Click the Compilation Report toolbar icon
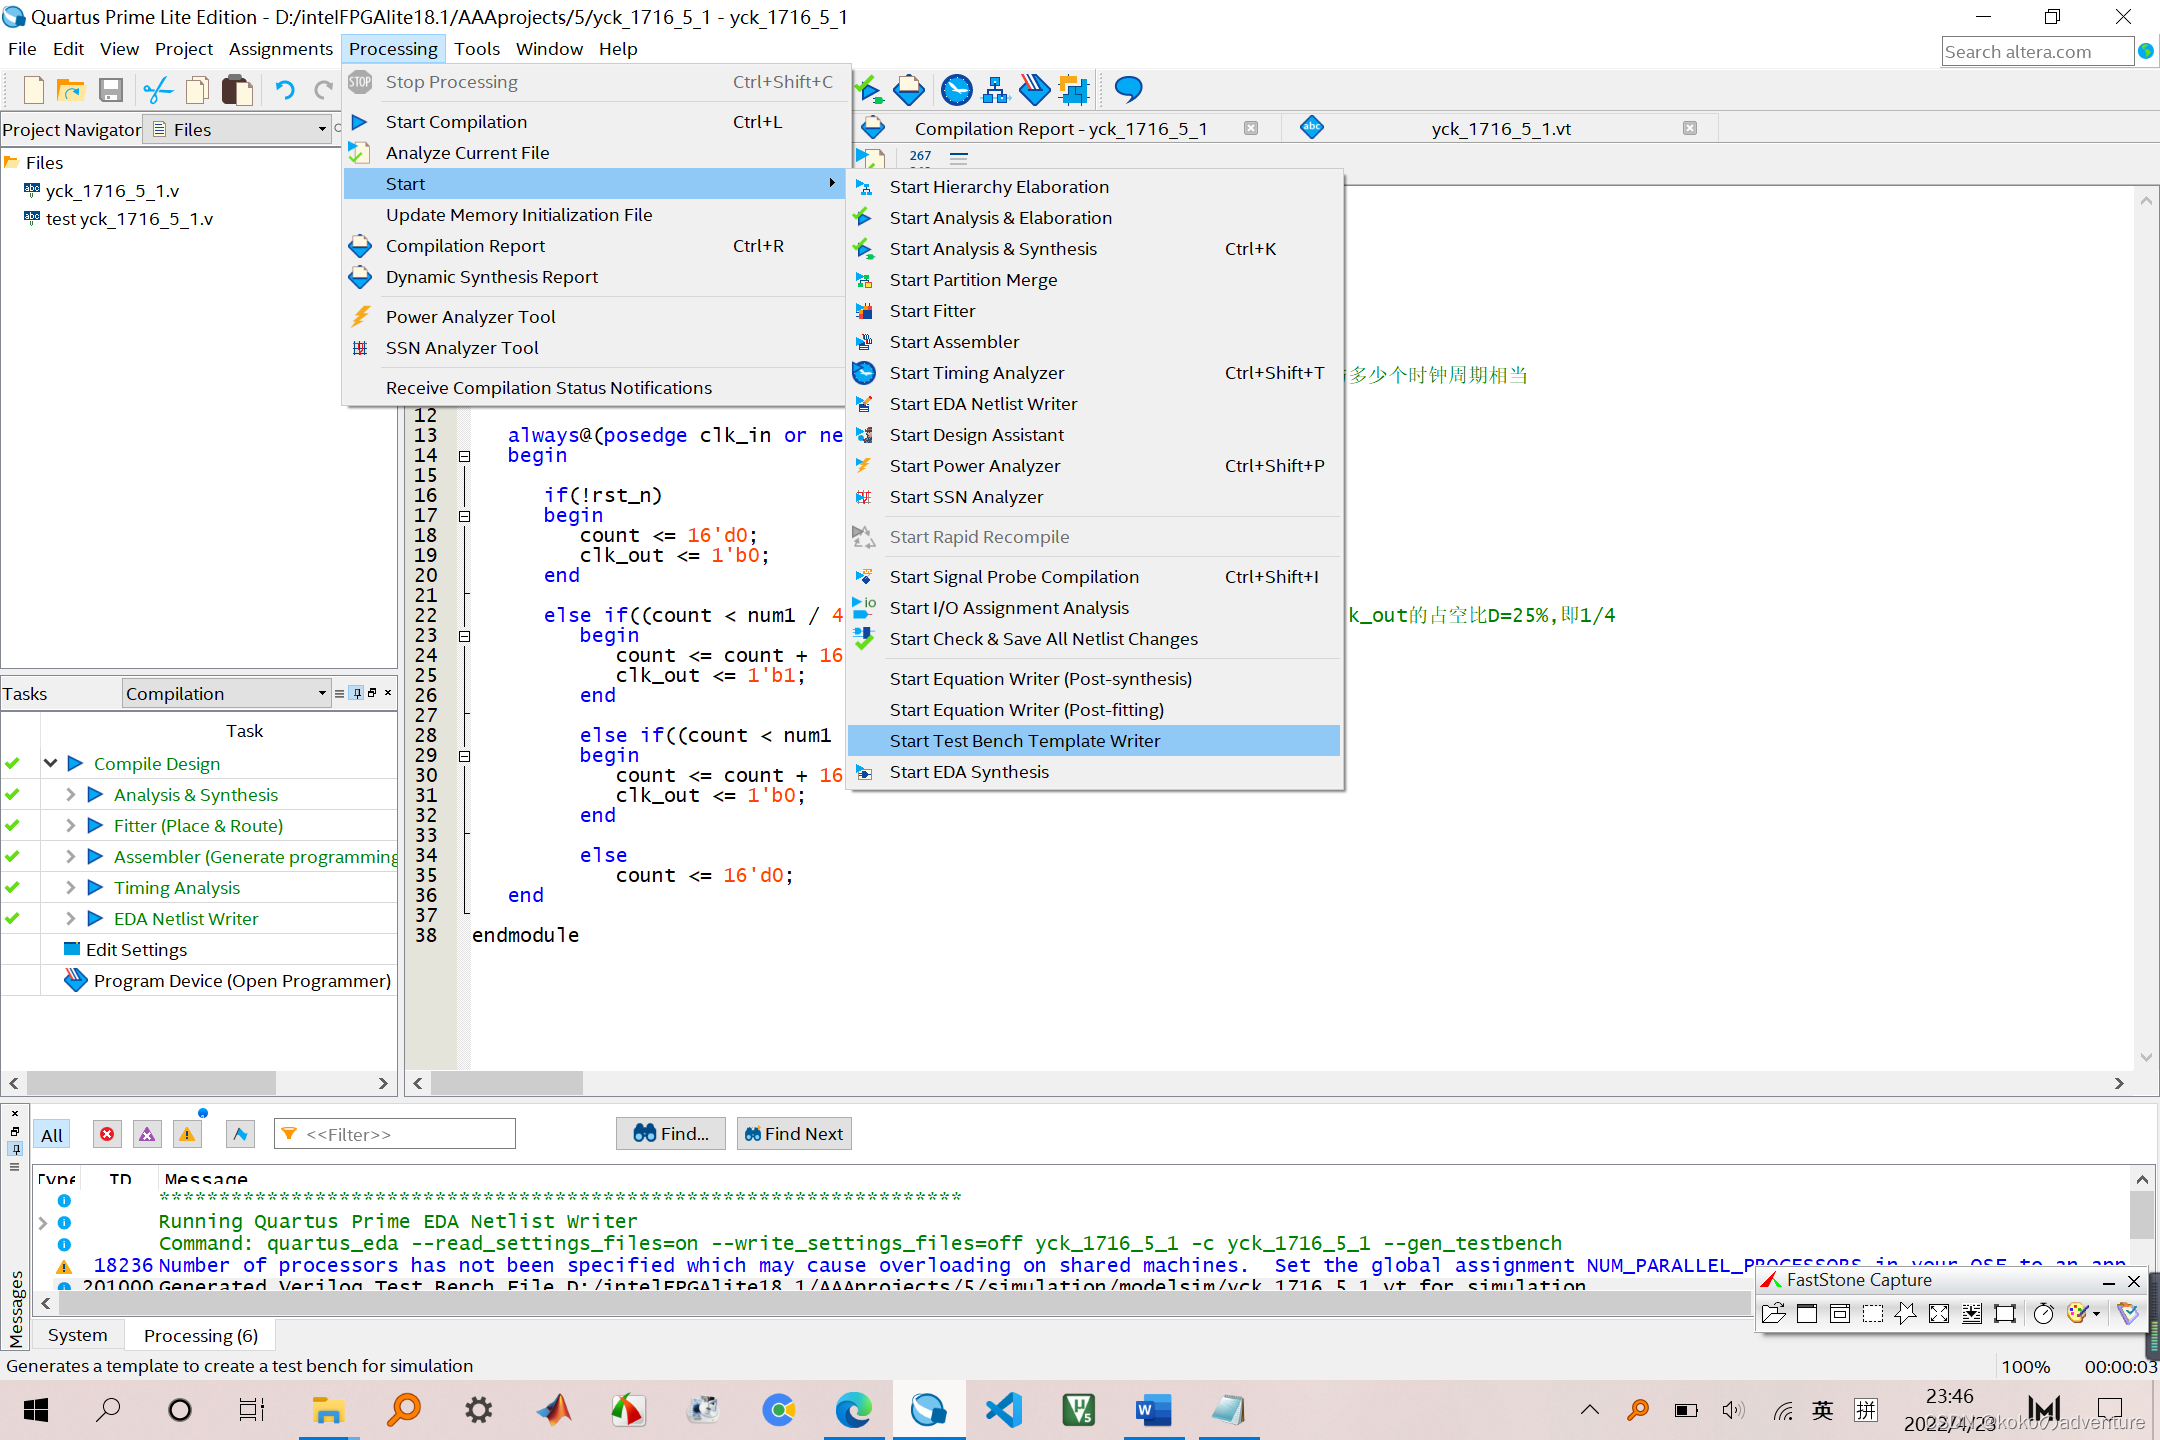The width and height of the screenshot is (2160, 1440). tap(909, 90)
